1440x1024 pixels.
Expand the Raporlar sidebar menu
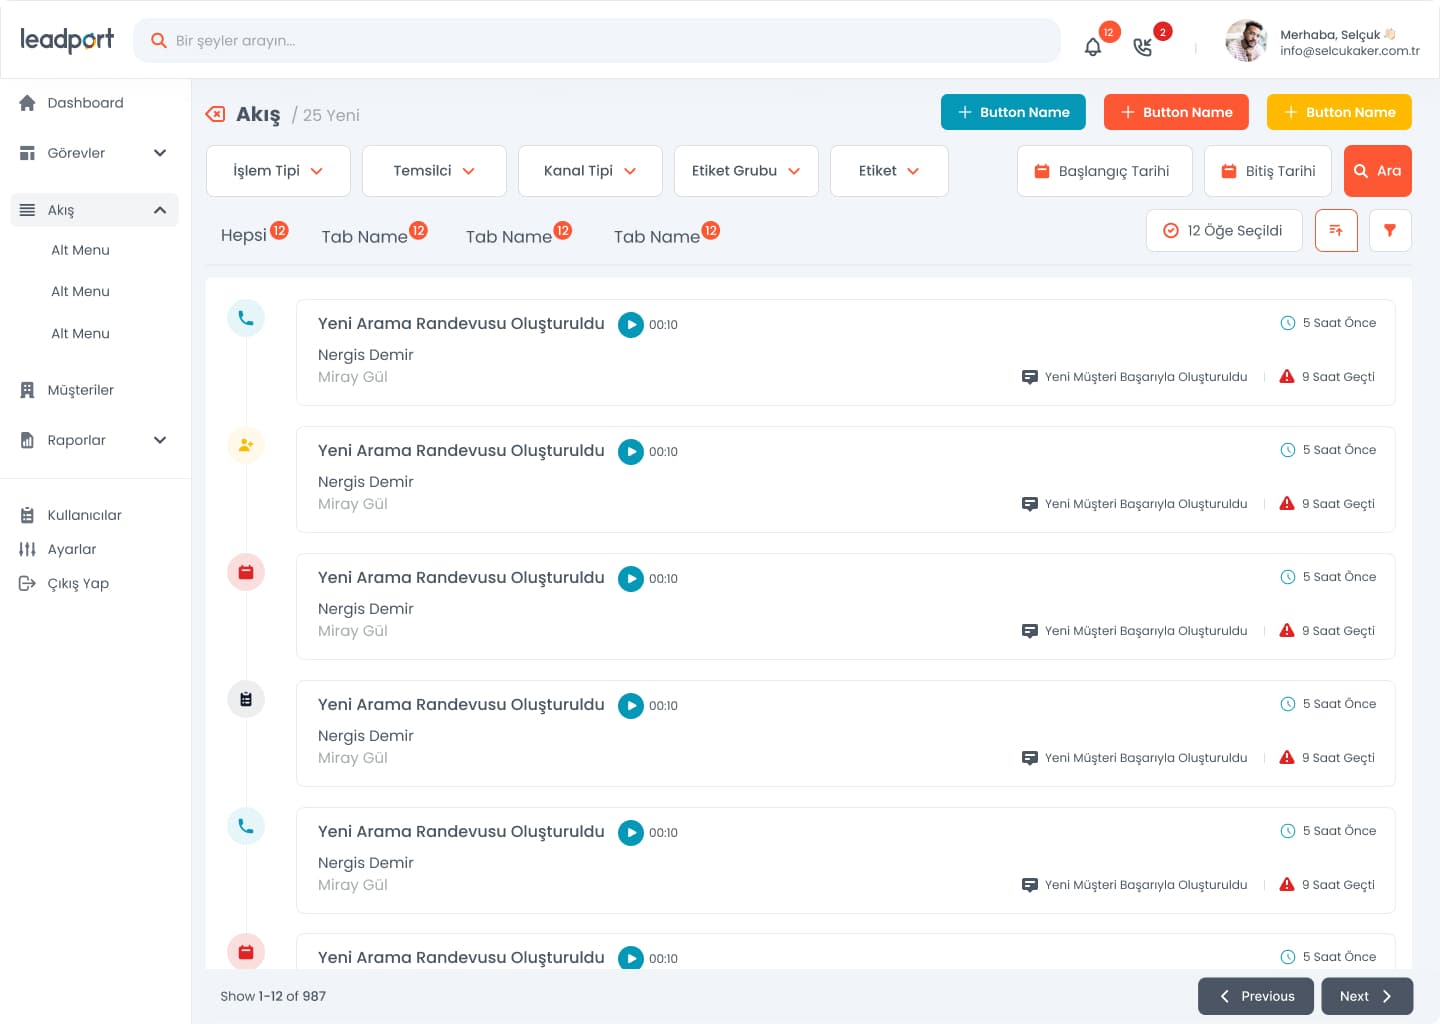(x=95, y=440)
